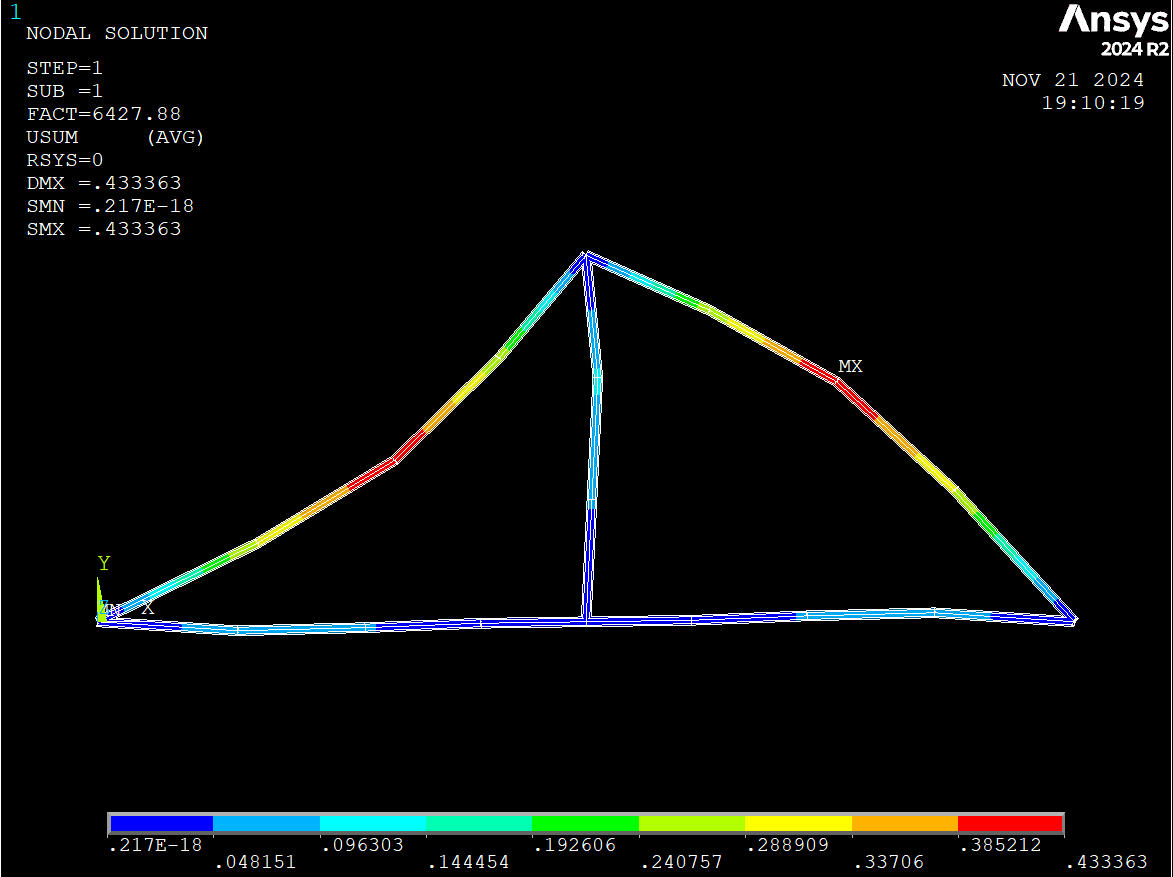Click the cyan legend color band
Viewport: 1173px width, 877px height.
[x=373, y=824]
